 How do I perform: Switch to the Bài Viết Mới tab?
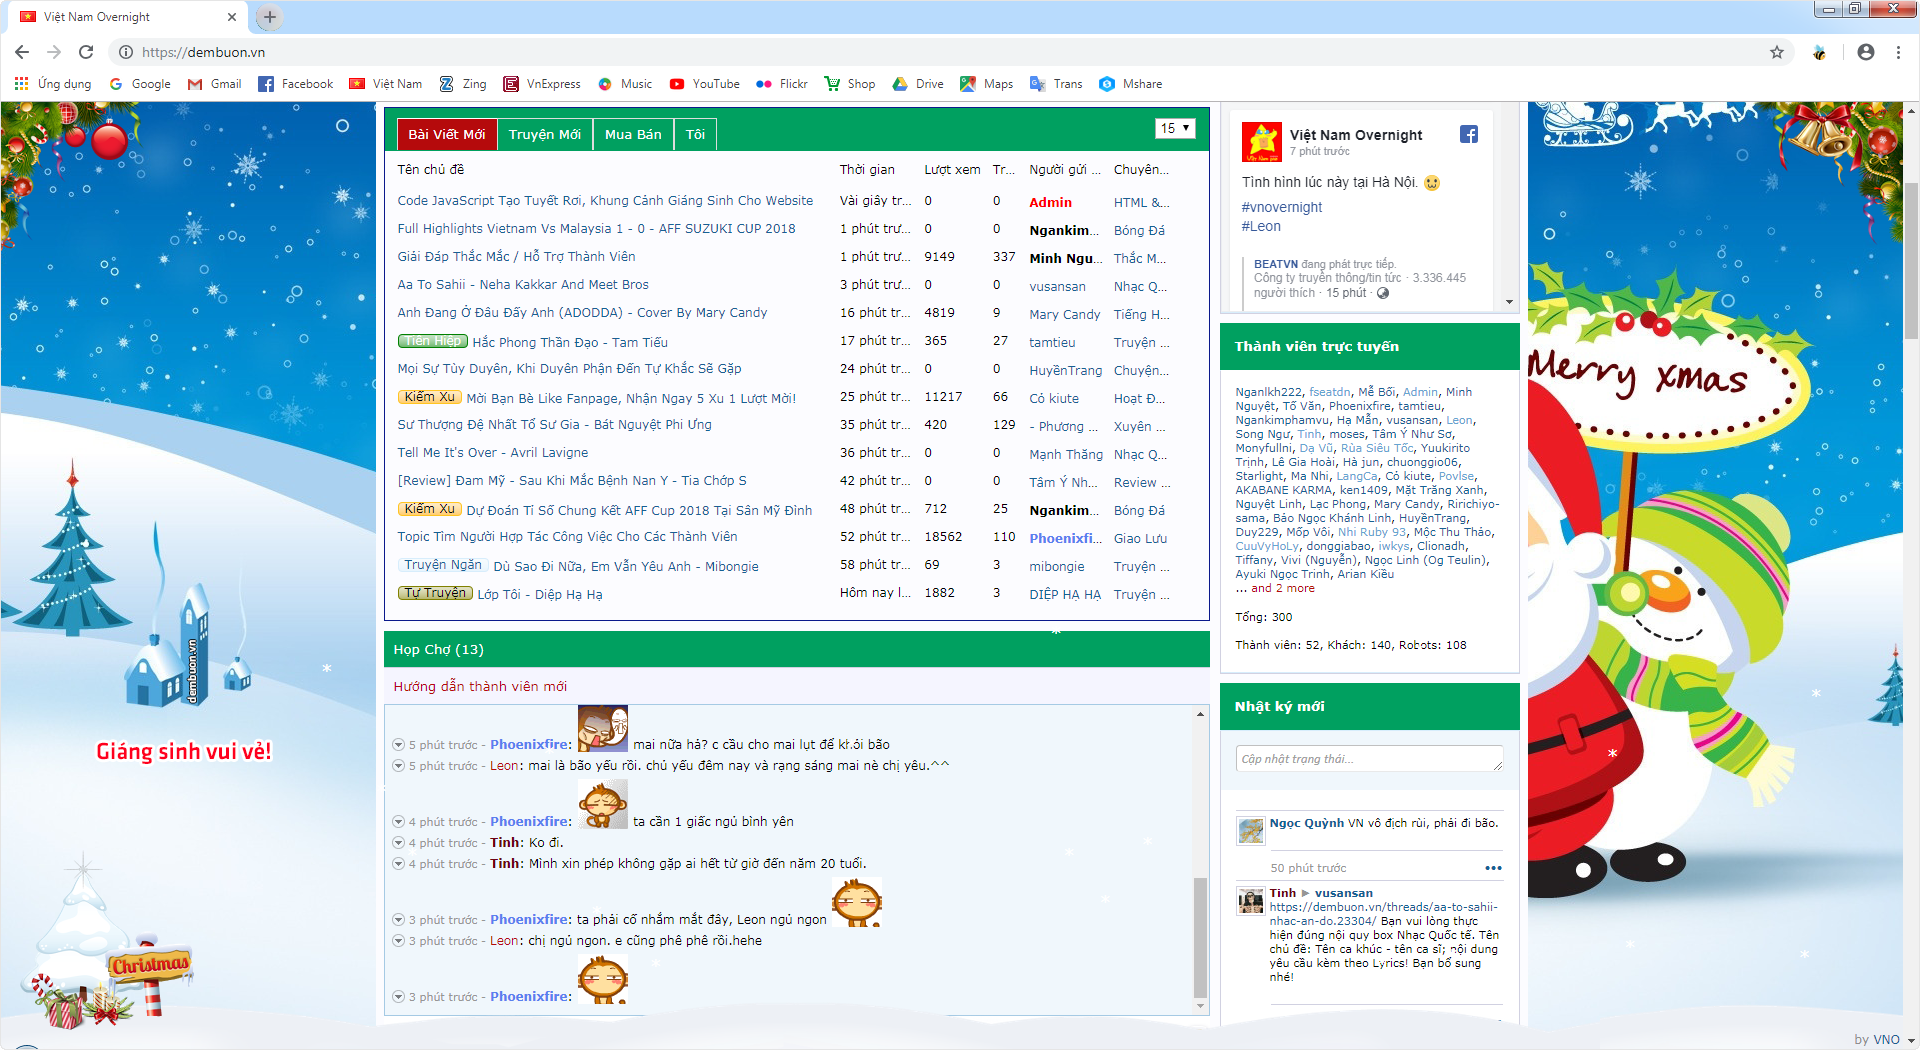(x=446, y=134)
